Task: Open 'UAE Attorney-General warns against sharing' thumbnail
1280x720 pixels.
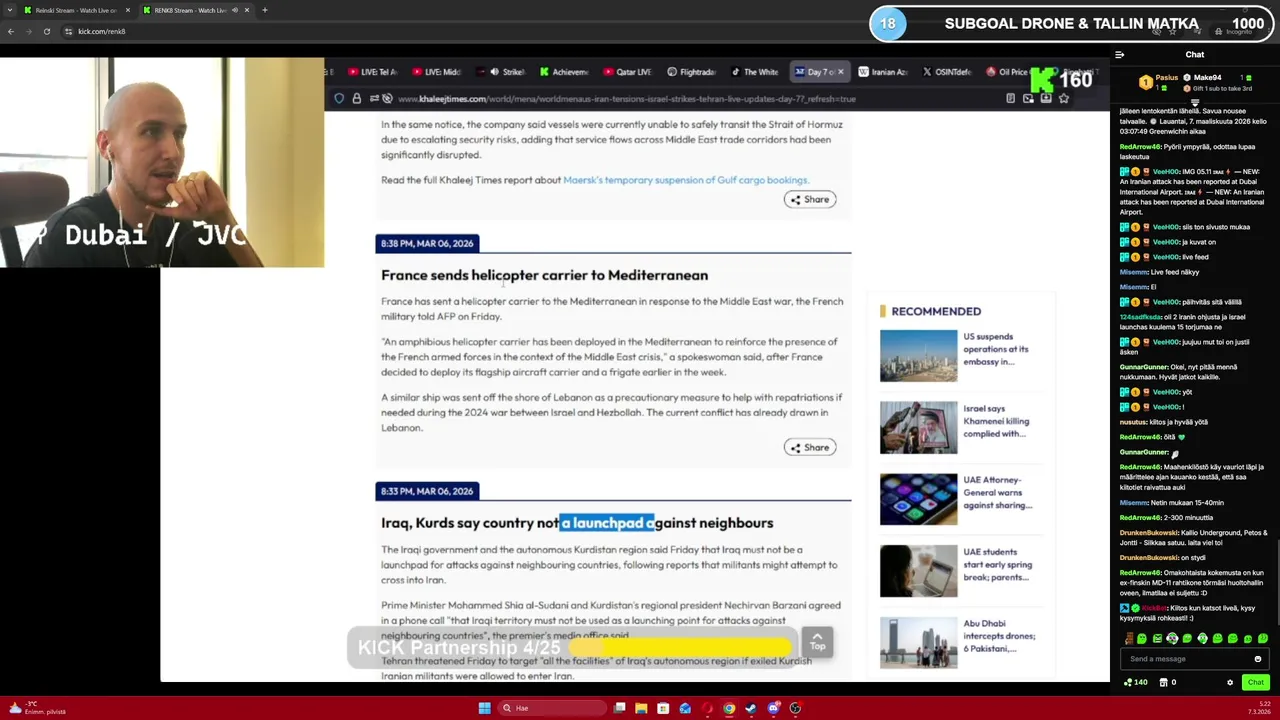Action: 918,499
